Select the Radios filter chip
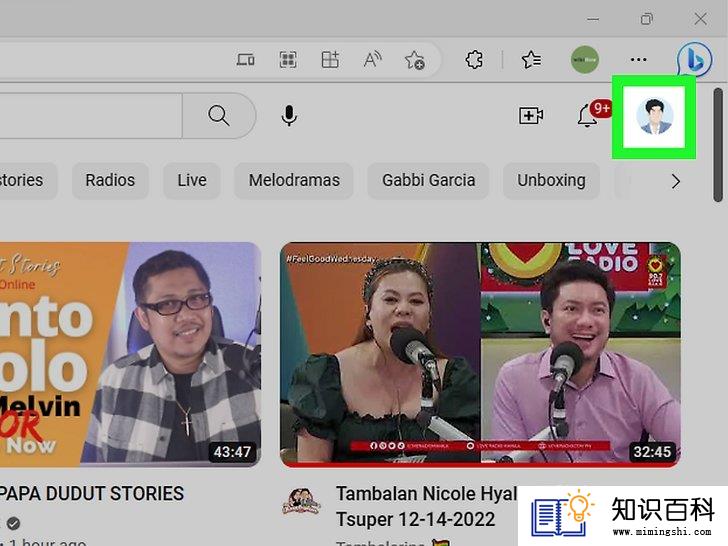This screenshot has width=728, height=546. tap(110, 180)
